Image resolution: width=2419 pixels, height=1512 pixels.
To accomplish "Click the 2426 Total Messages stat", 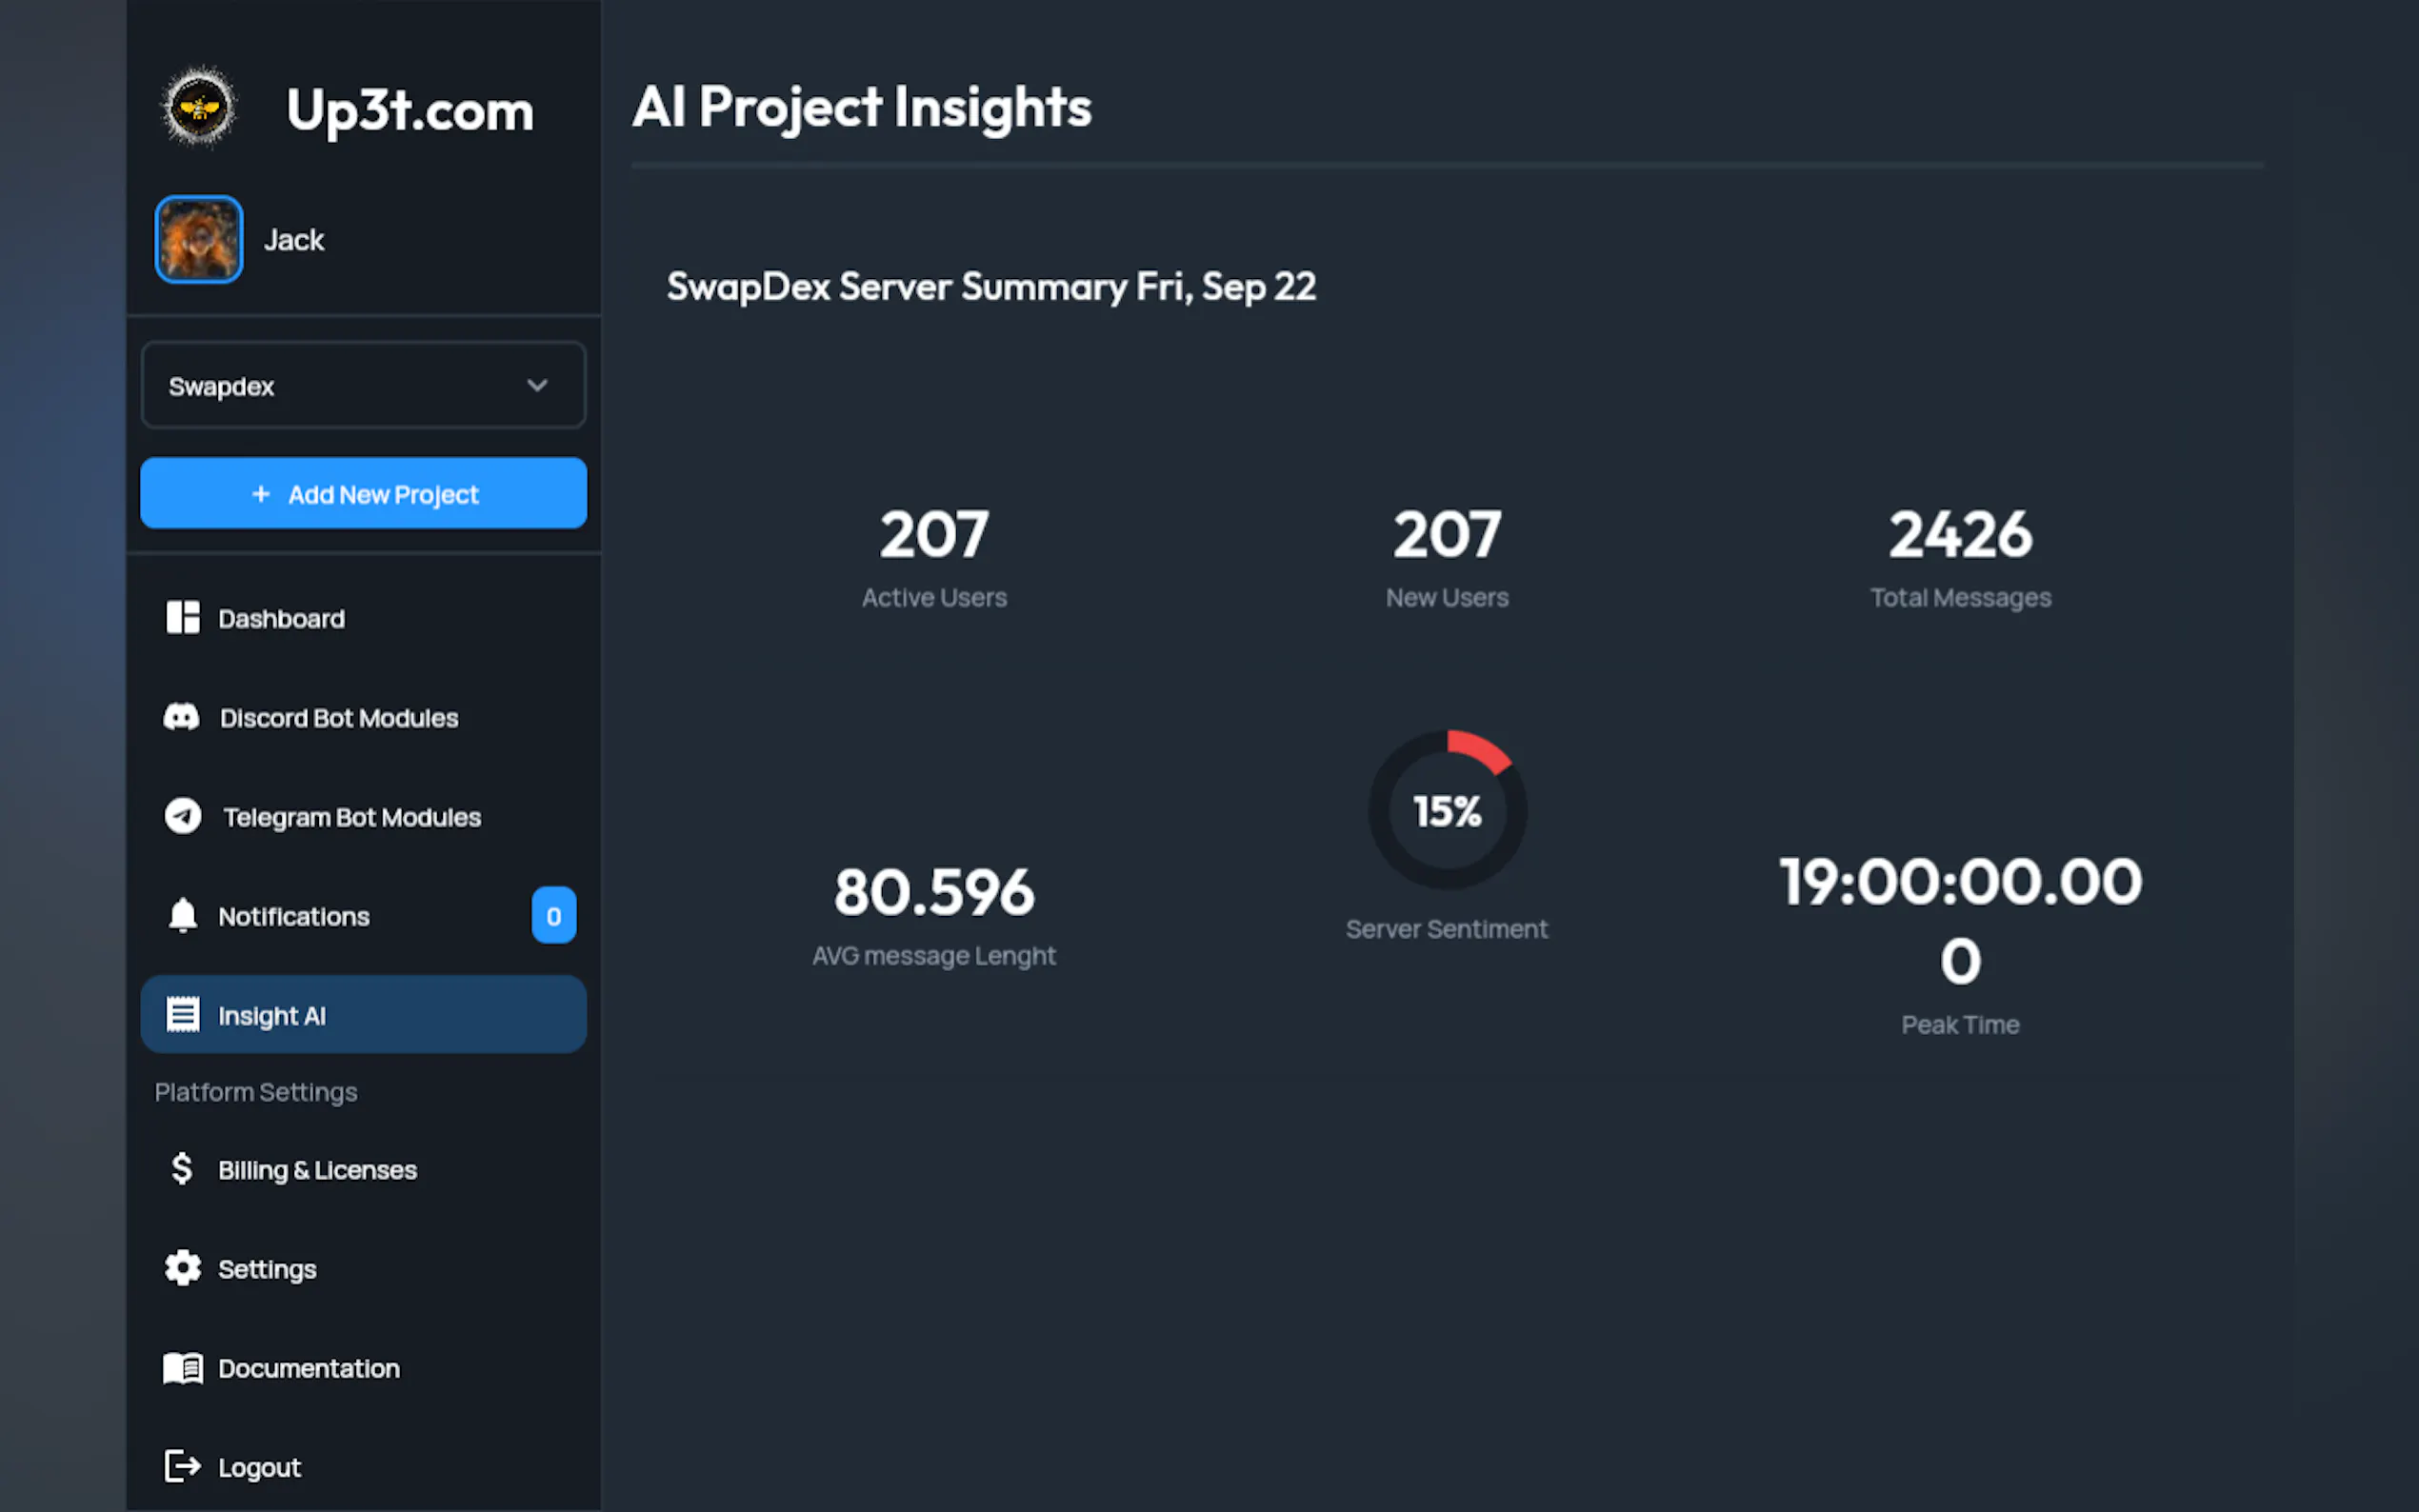I will [1959, 535].
